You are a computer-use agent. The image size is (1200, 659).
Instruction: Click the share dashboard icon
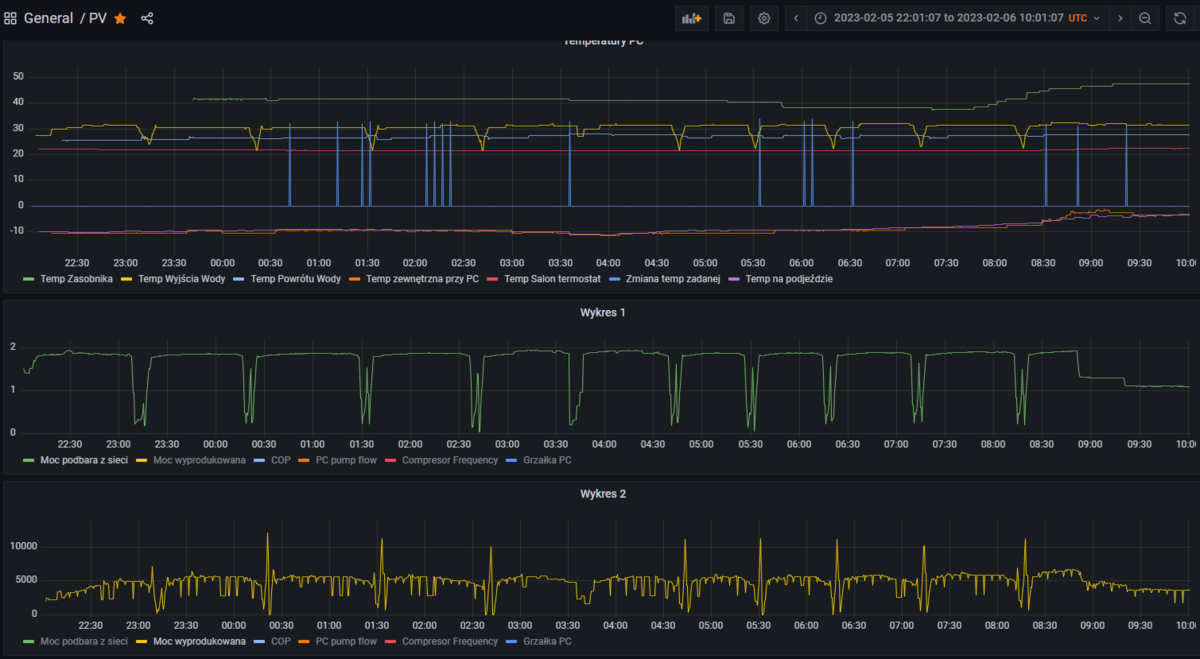tap(147, 18)
